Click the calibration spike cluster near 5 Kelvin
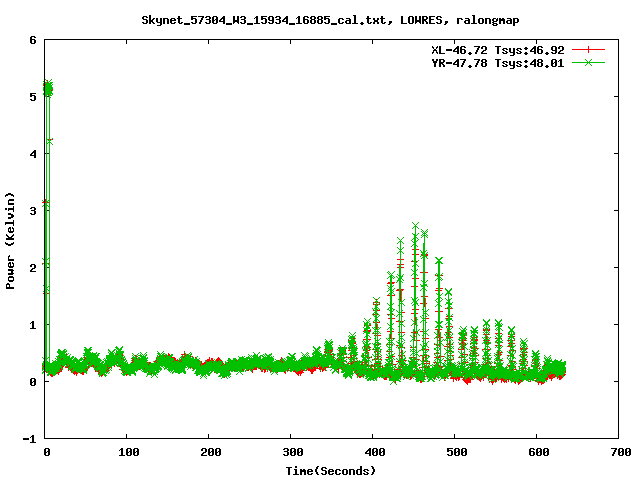640x480 pixels. click(48, 89)
